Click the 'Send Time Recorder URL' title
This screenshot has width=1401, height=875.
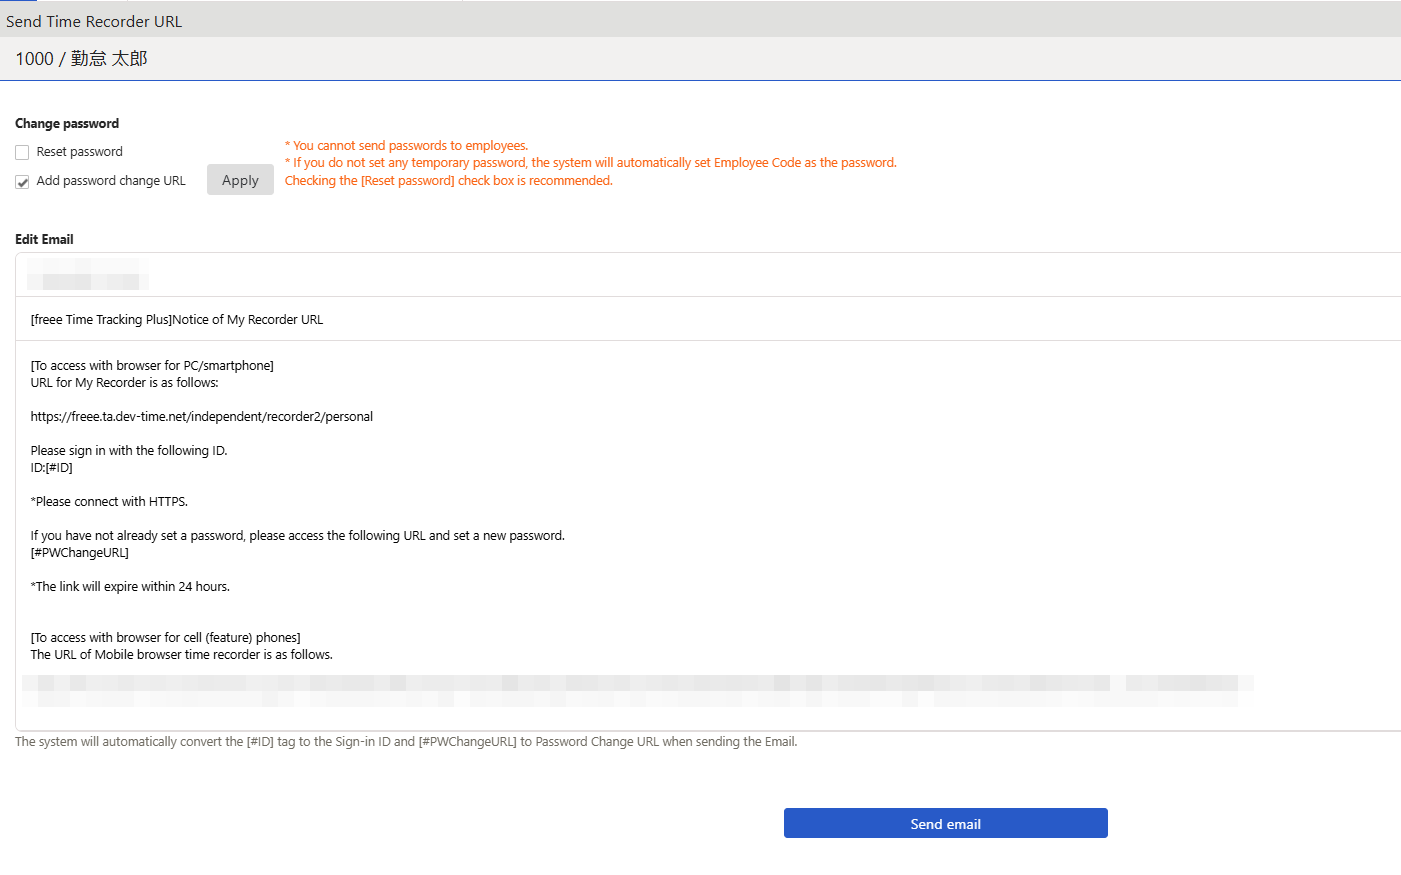point(94,21)
